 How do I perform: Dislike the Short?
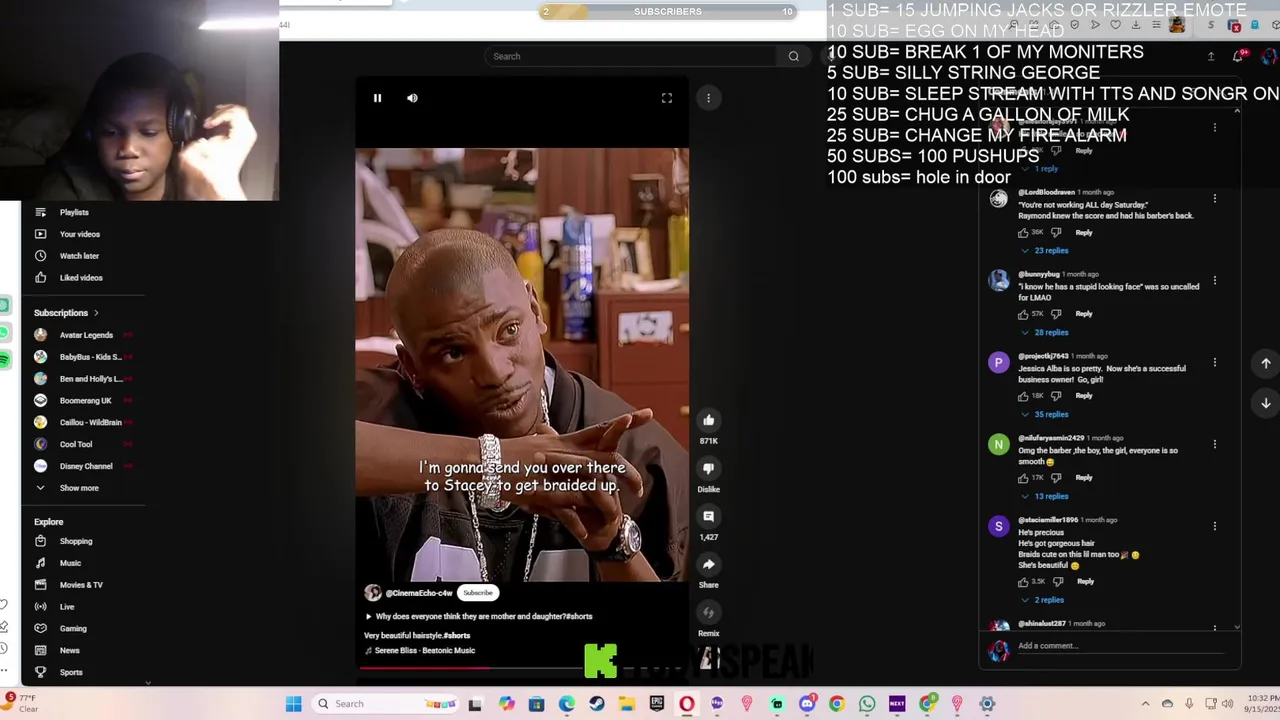pos(708,468)
